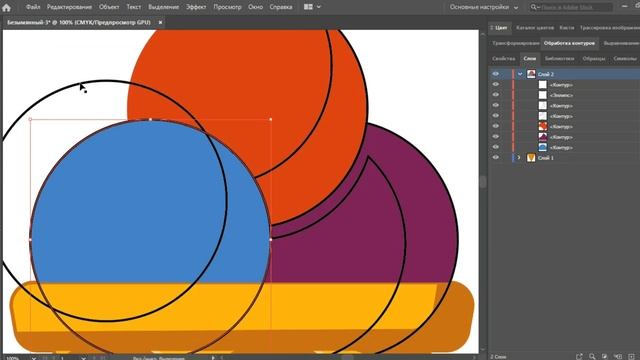This screenshot has height=360, width=640.
Task: Collapse the Слой 2 layer
Action: tap(520, 74)
